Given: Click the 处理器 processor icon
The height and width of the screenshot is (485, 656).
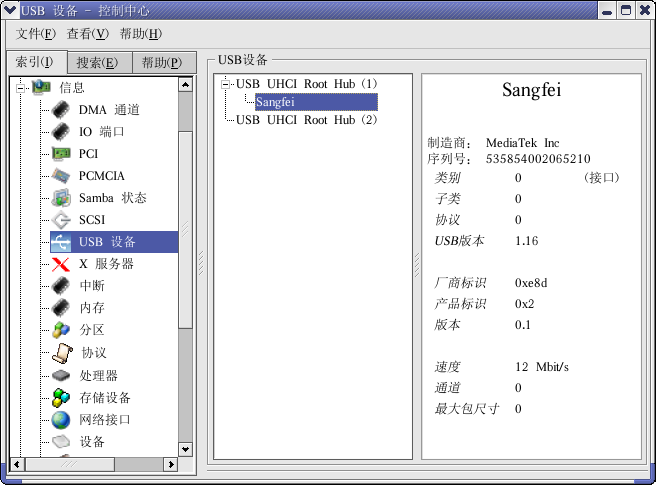Looking at the screenshot, I should pyautogui.click(x=61, y=375).
